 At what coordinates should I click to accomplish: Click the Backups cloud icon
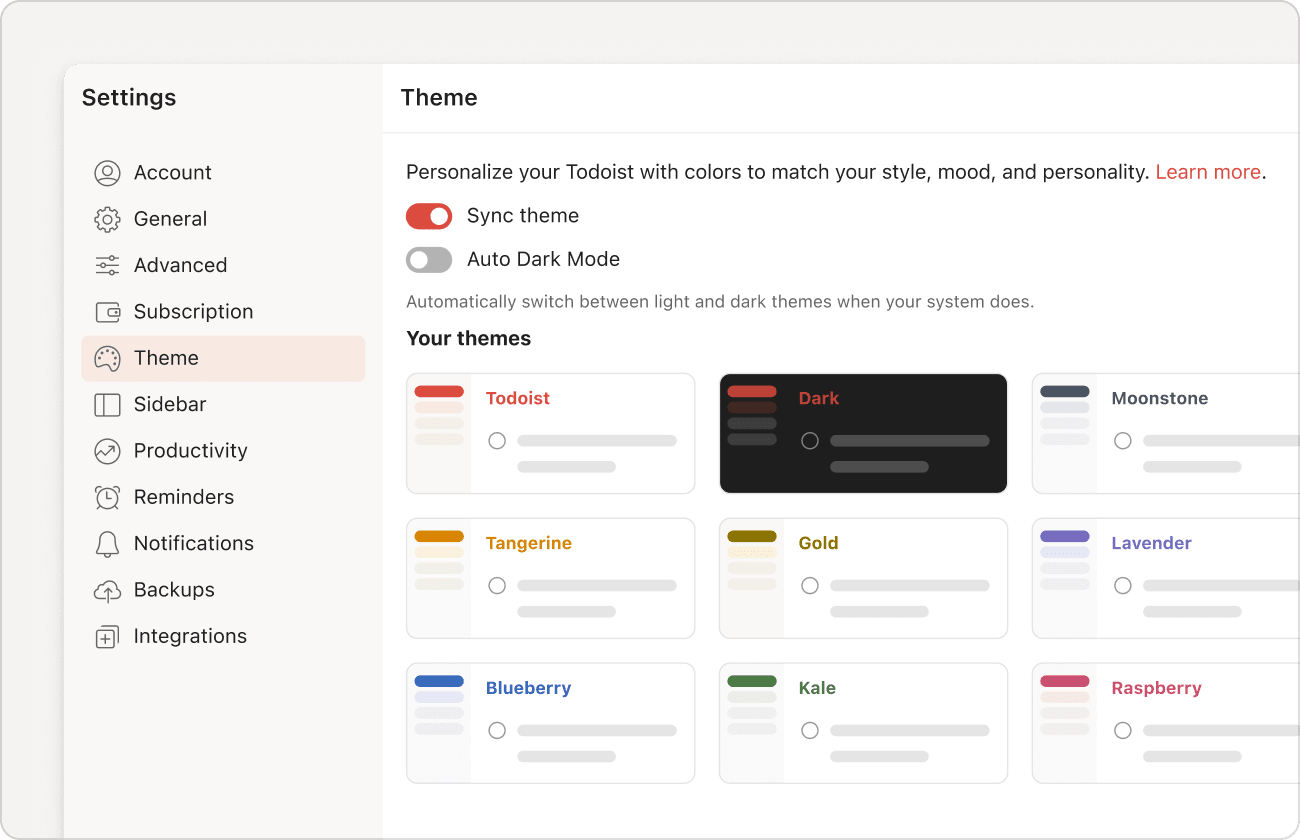(x=108, y=589)
